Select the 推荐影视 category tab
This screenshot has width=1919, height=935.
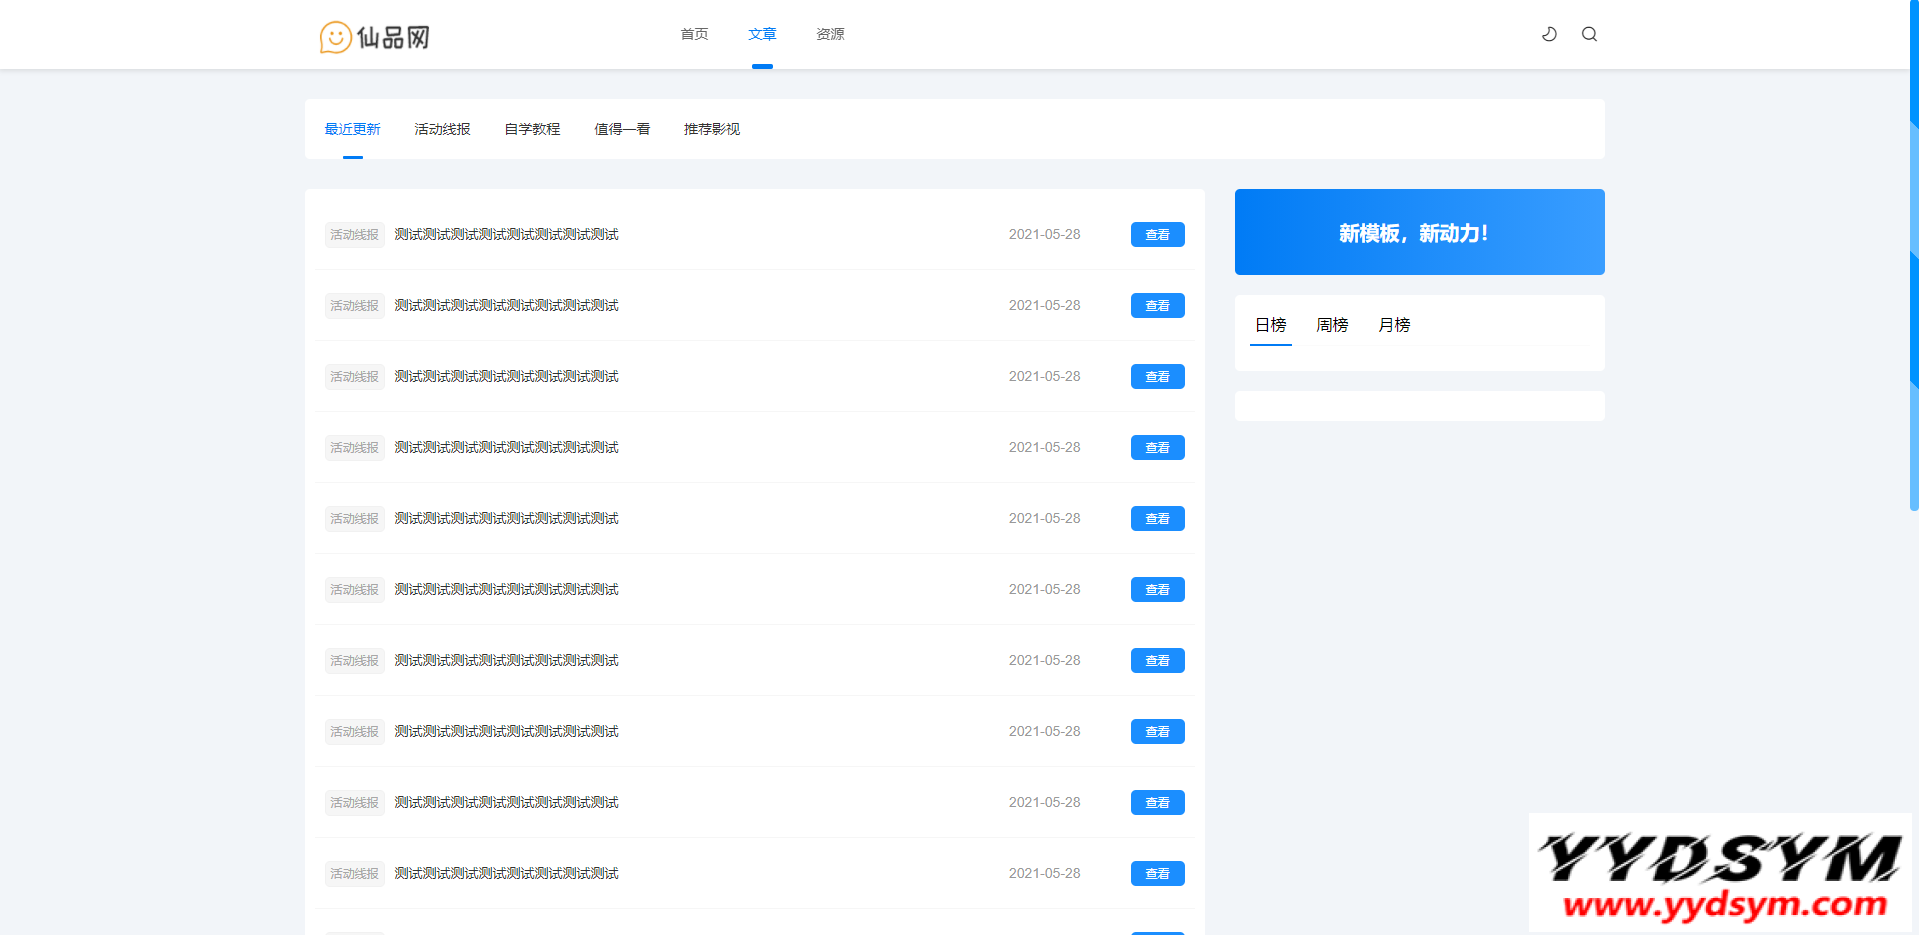[x=712, y=129]
